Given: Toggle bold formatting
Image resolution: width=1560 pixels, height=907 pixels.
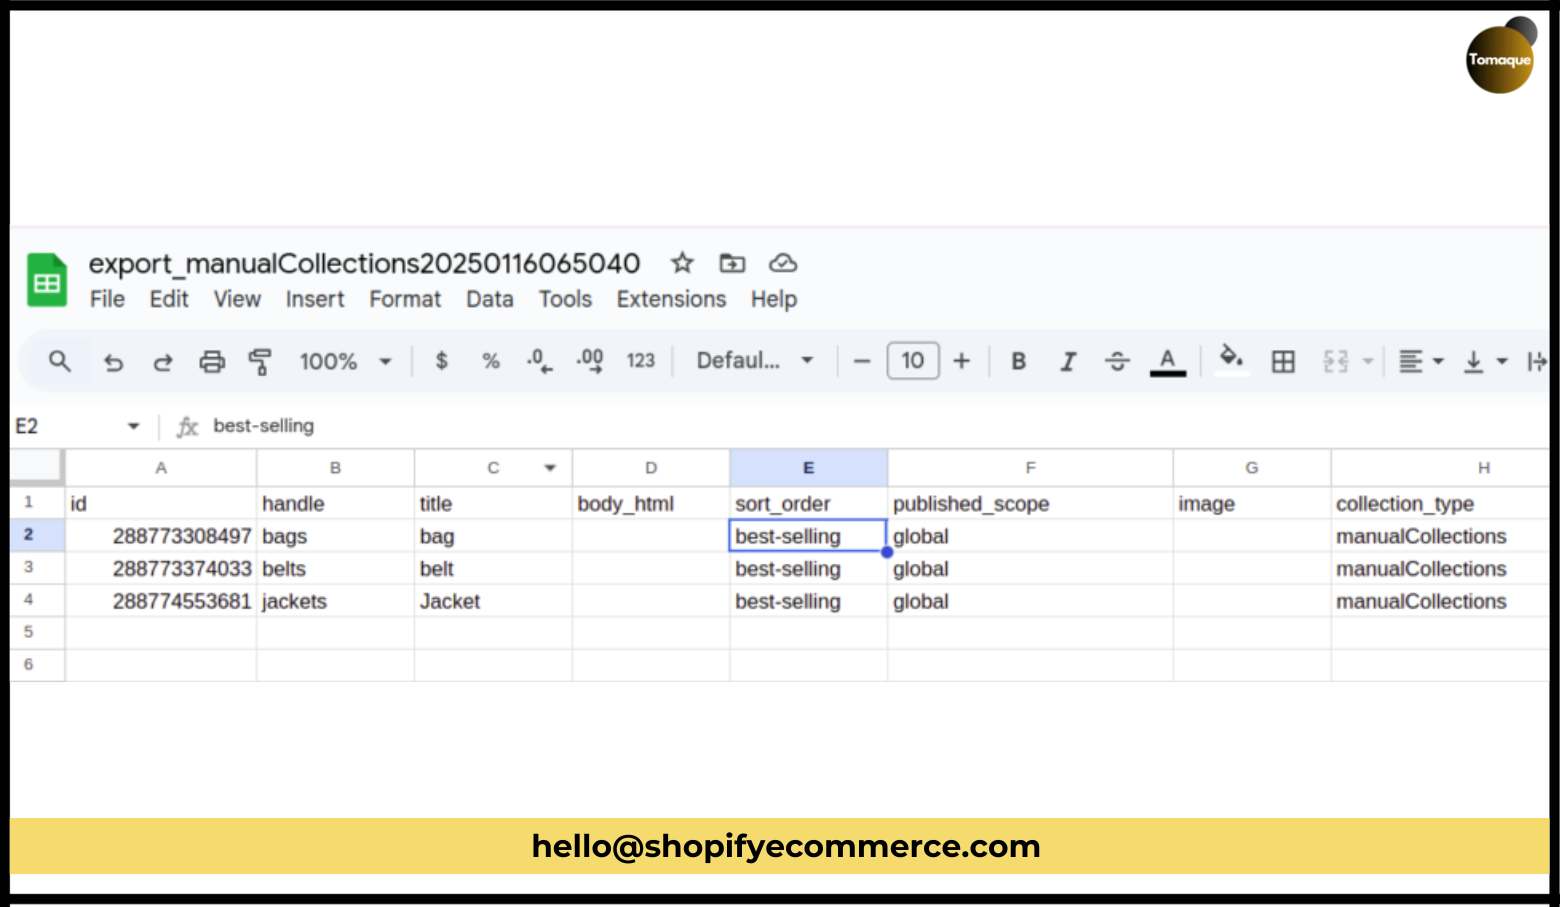Looking at the screenshot, I should [1018, 361].
